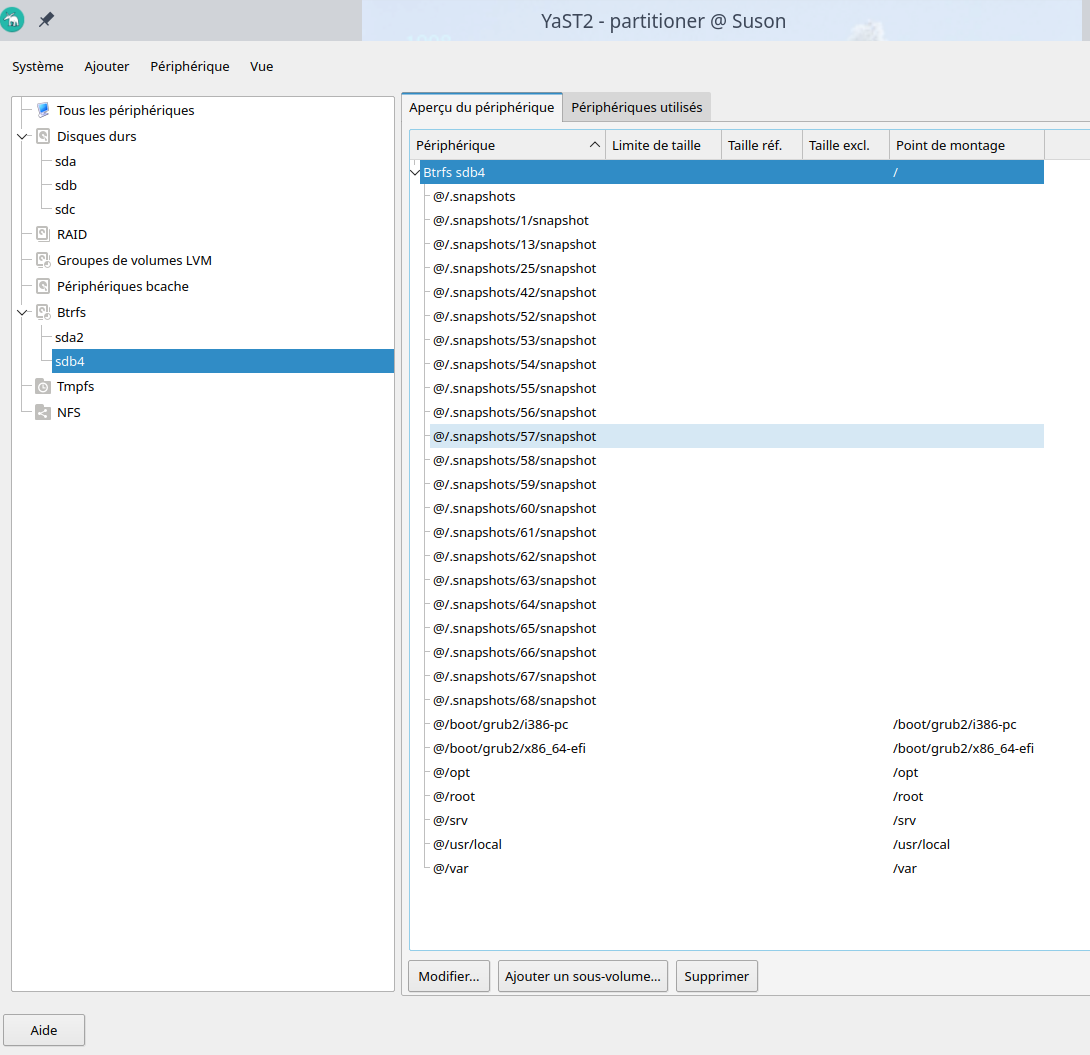
Task: Open the Ajouter menu
Action: click(x=106, y=66)
